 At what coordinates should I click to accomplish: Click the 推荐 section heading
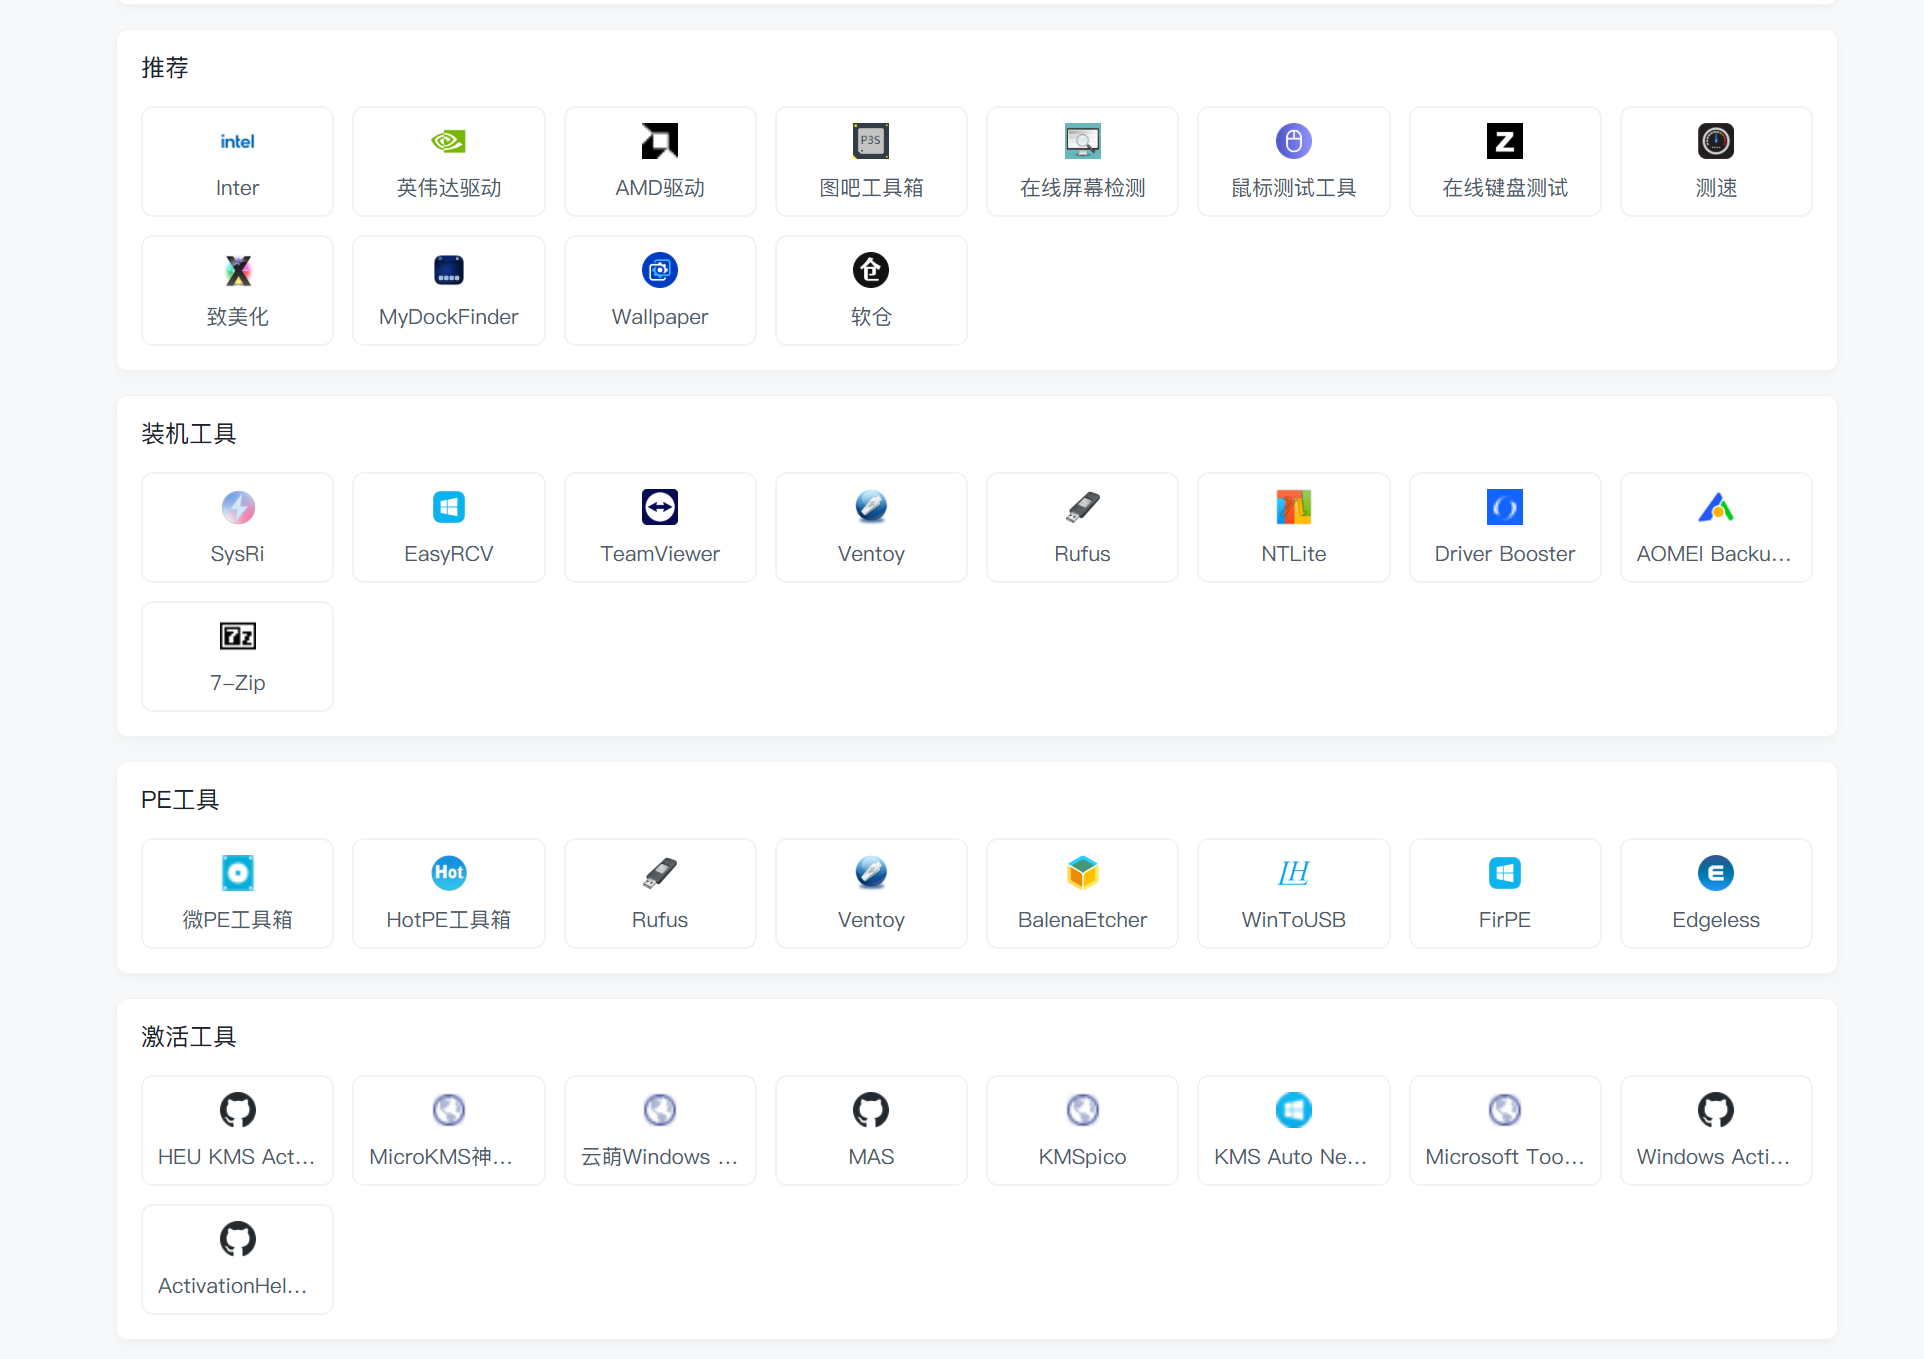click(165, 67)
